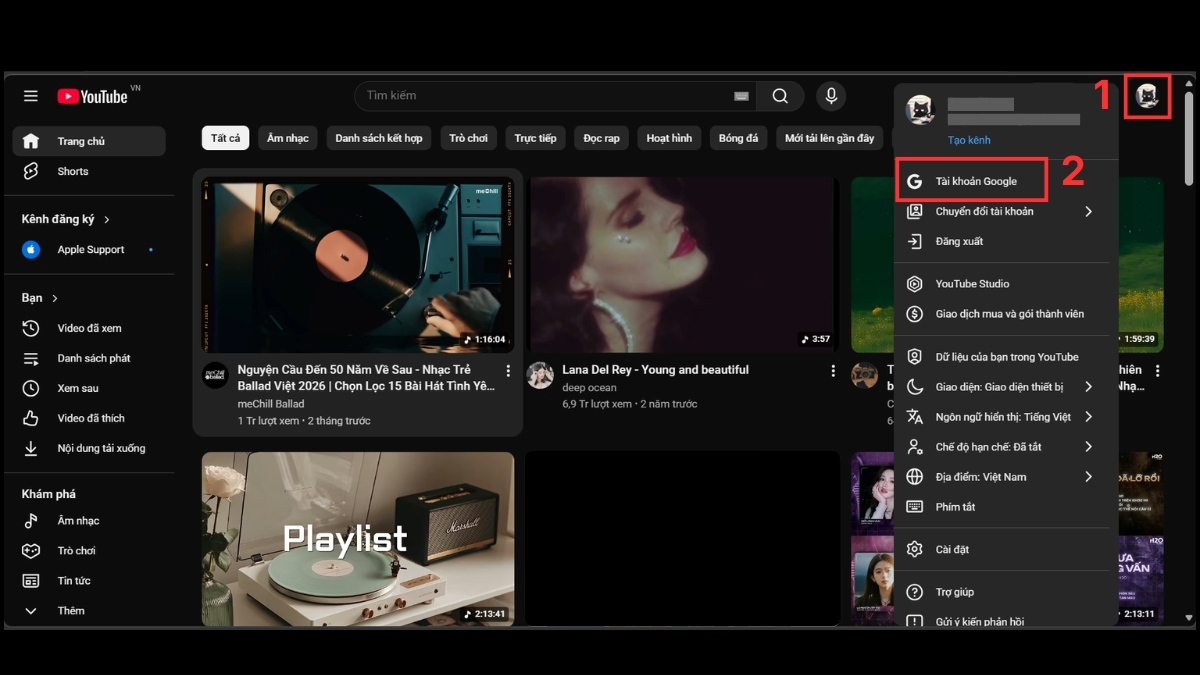
Task: Expand the Chuyển đổi tài khoản submenu
Action: 985,211
